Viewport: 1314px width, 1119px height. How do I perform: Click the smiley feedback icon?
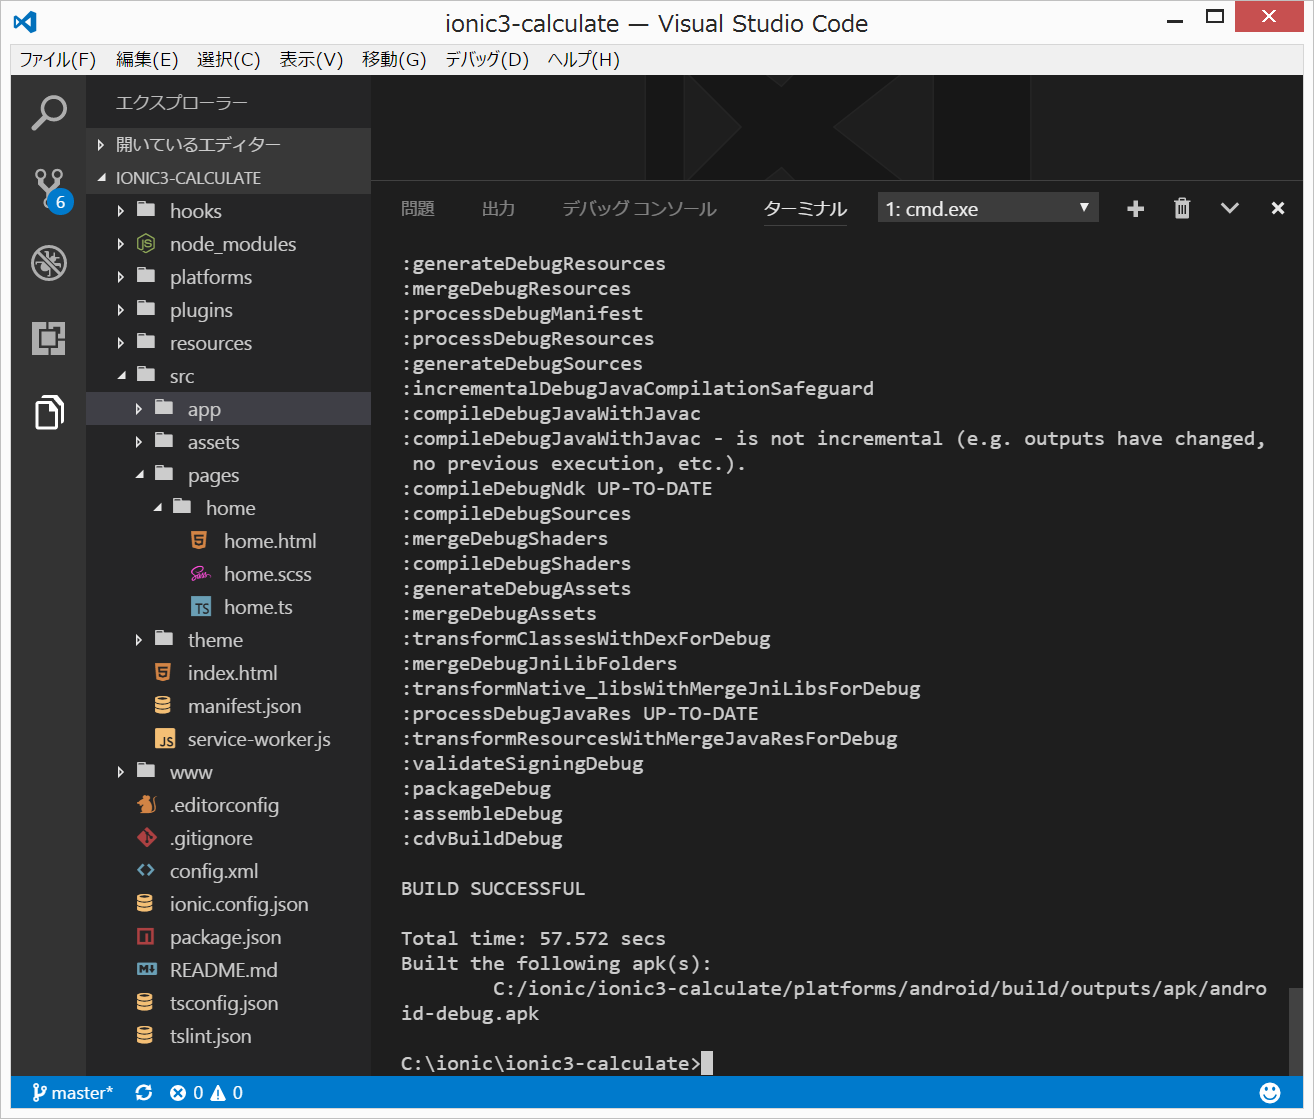(1270, 1093)
